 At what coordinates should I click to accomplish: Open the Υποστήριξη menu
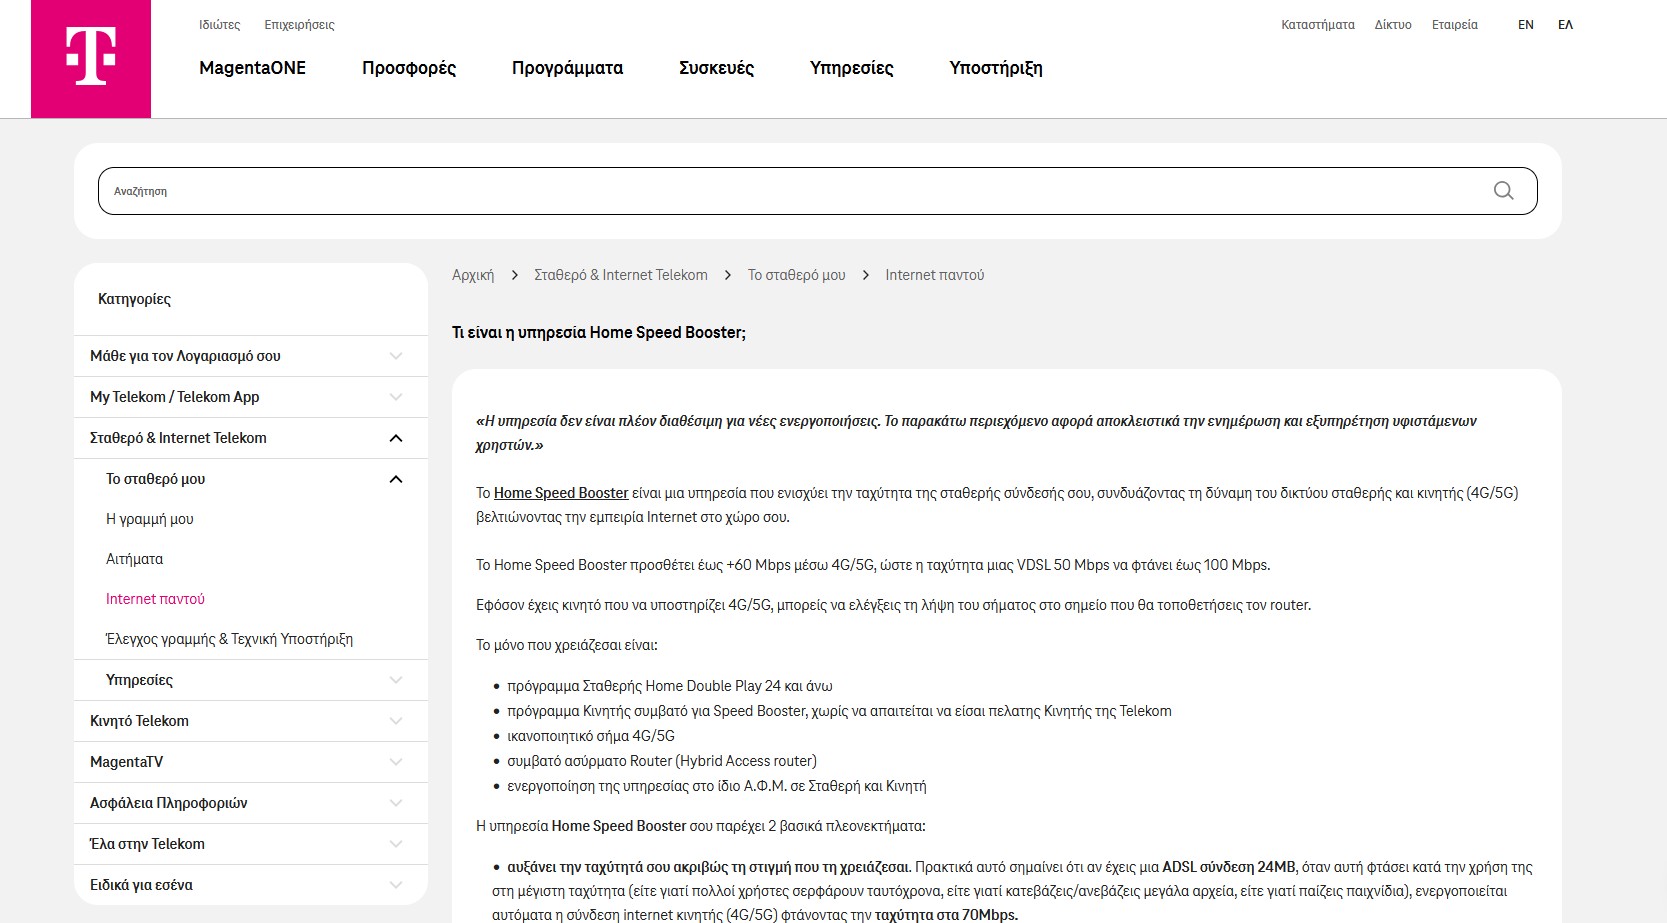click(996, 68)
